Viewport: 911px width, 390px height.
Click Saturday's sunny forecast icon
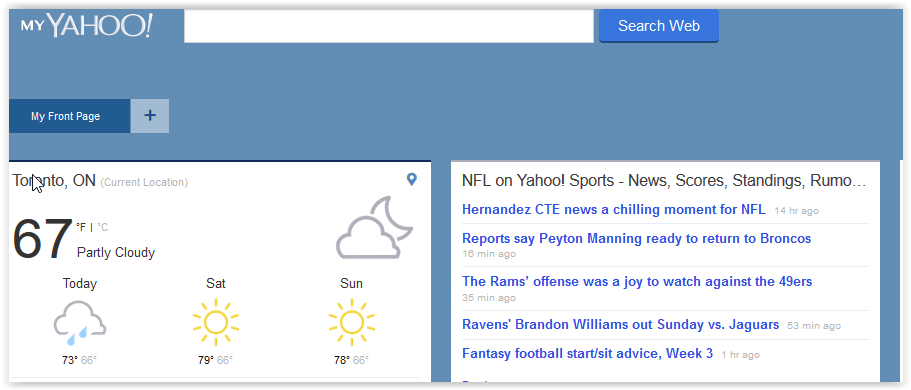pos(216,321)
